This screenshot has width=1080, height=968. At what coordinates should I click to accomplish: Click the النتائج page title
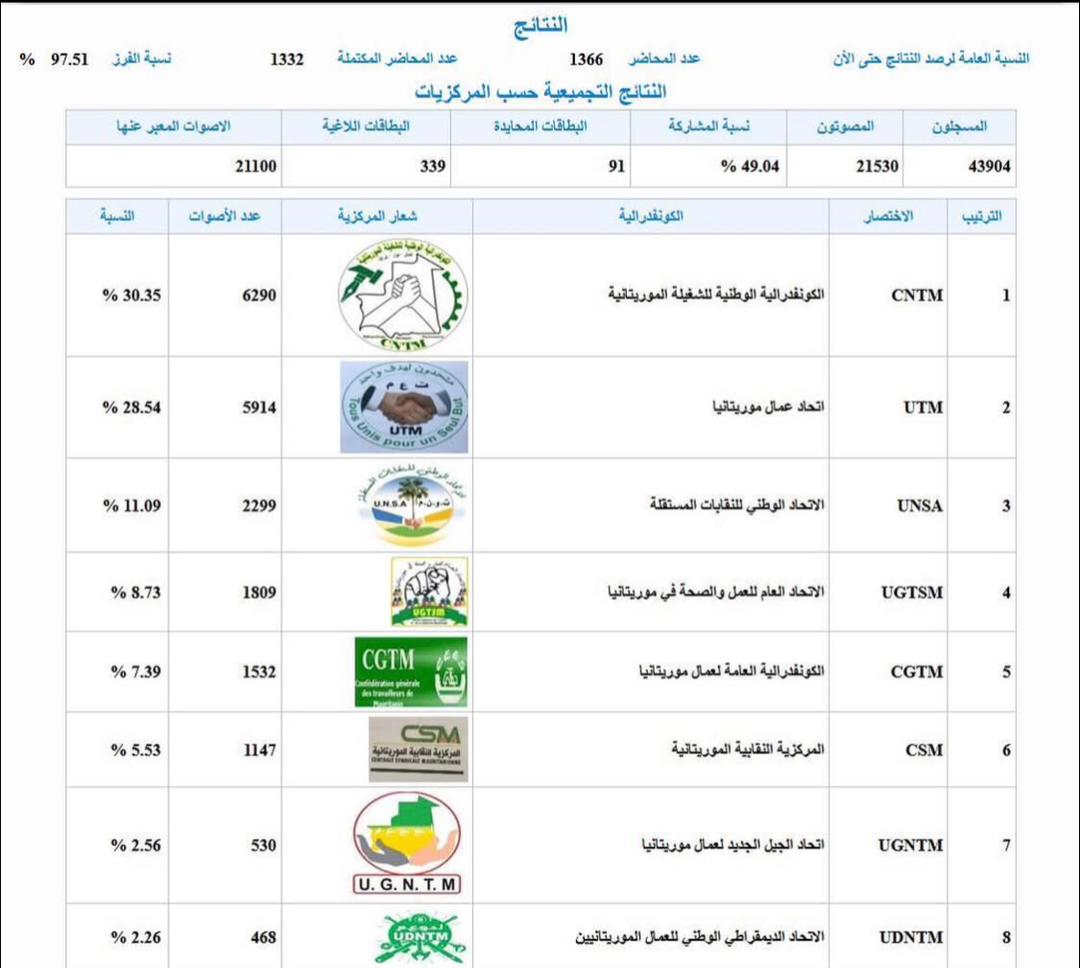[540, 26]
